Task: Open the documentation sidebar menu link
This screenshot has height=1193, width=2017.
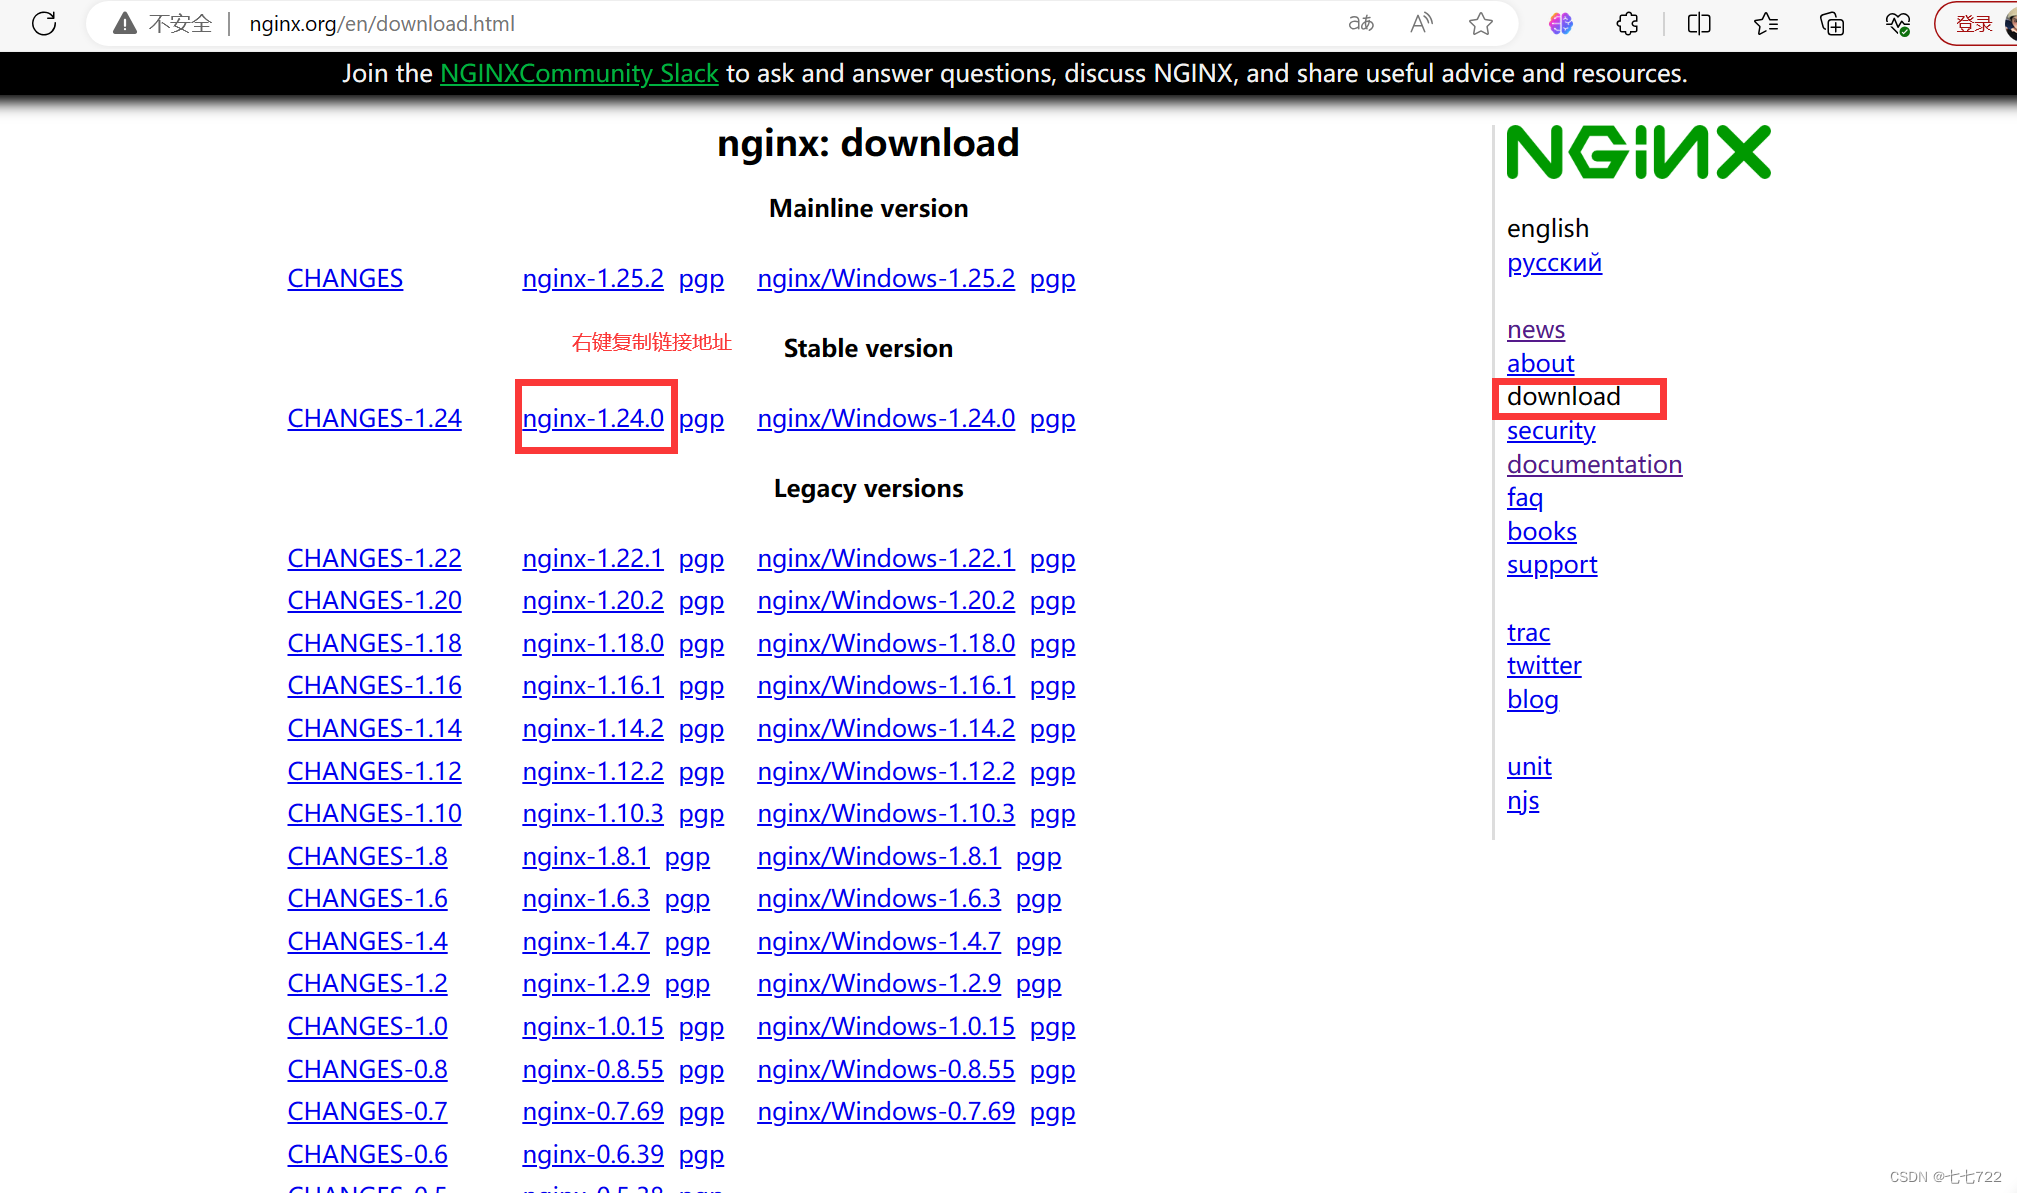Action: [1594, 464]
